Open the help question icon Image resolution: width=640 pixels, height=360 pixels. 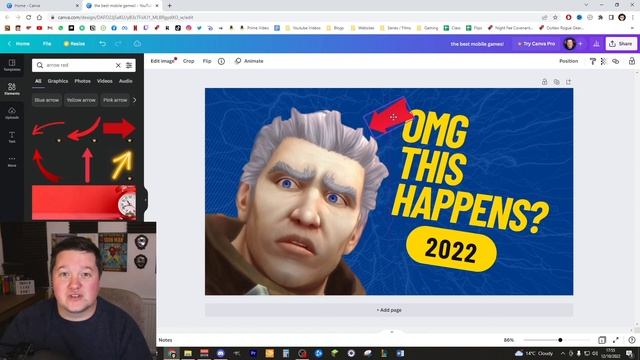[x=632, y=340]
